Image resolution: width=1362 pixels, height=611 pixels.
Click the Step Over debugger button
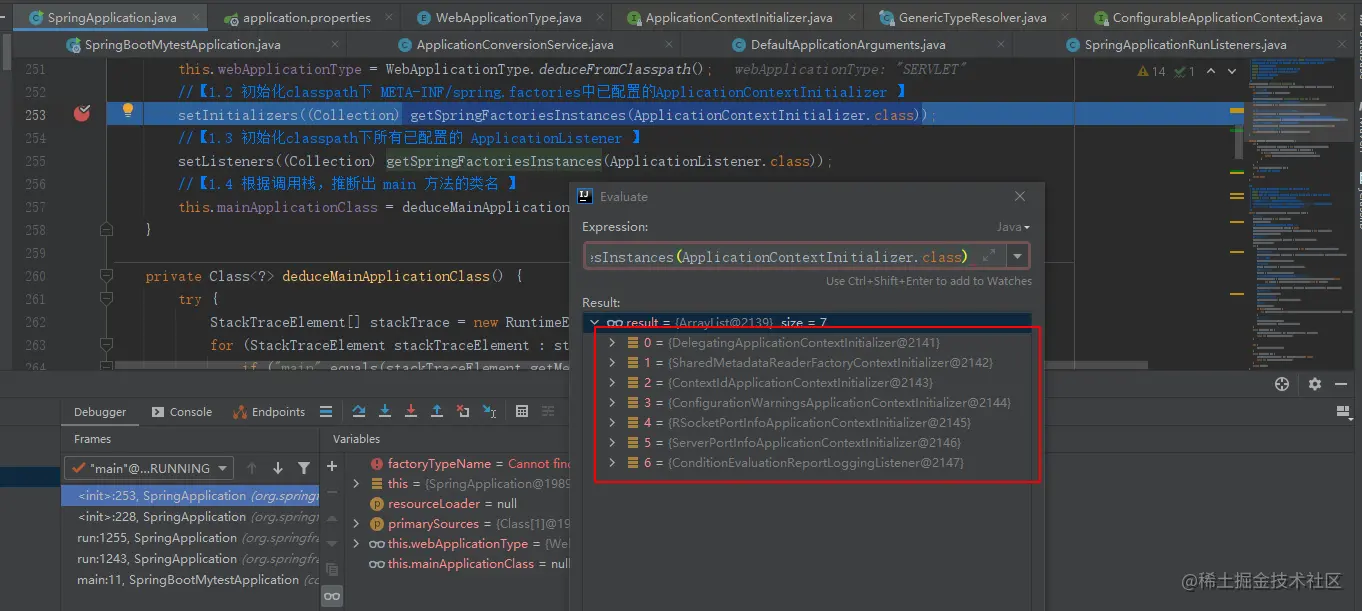coord(359,411)
